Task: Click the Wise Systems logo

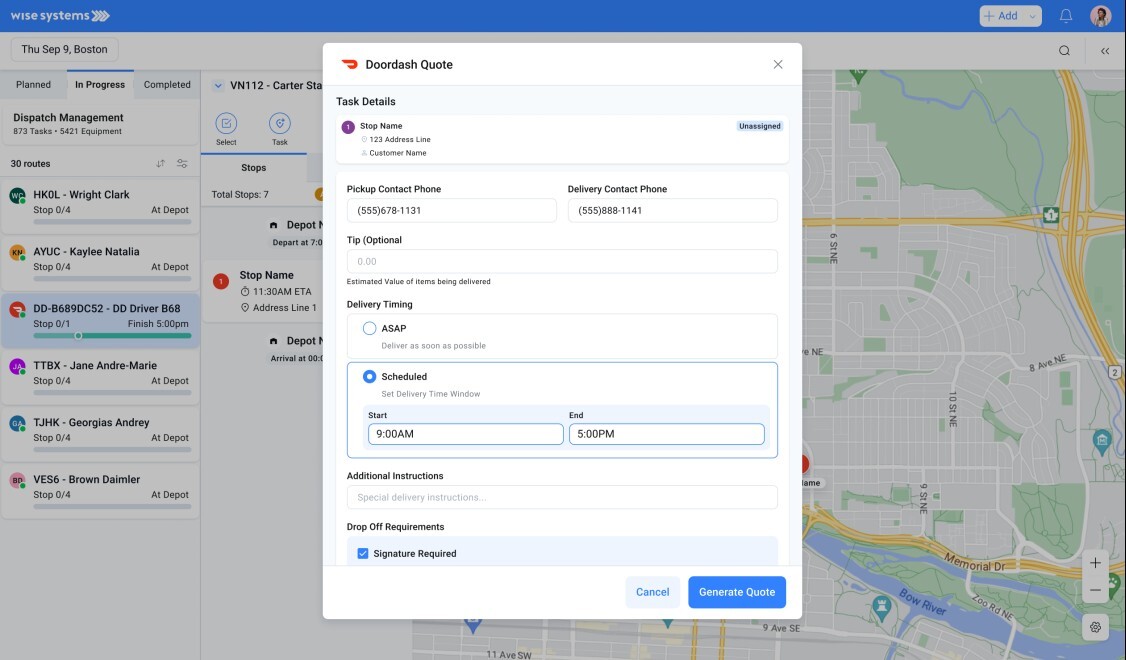Action: click(60, 16)
